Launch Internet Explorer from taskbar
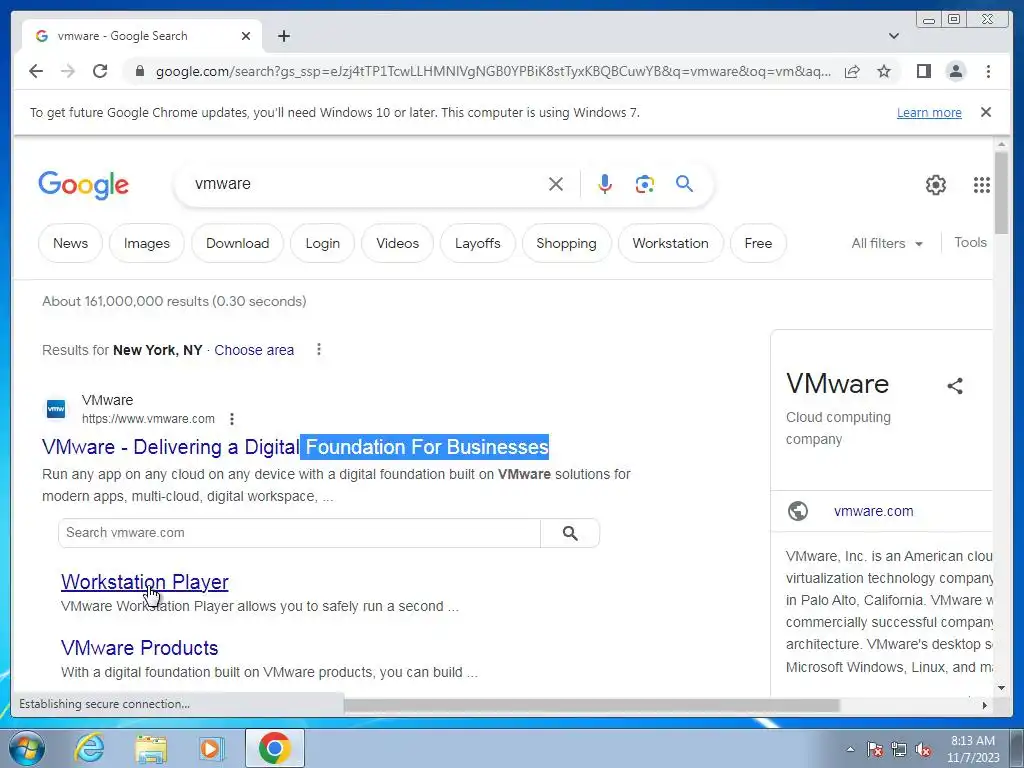This screenshot has width=1024, height=768. [x=89, y=748]
